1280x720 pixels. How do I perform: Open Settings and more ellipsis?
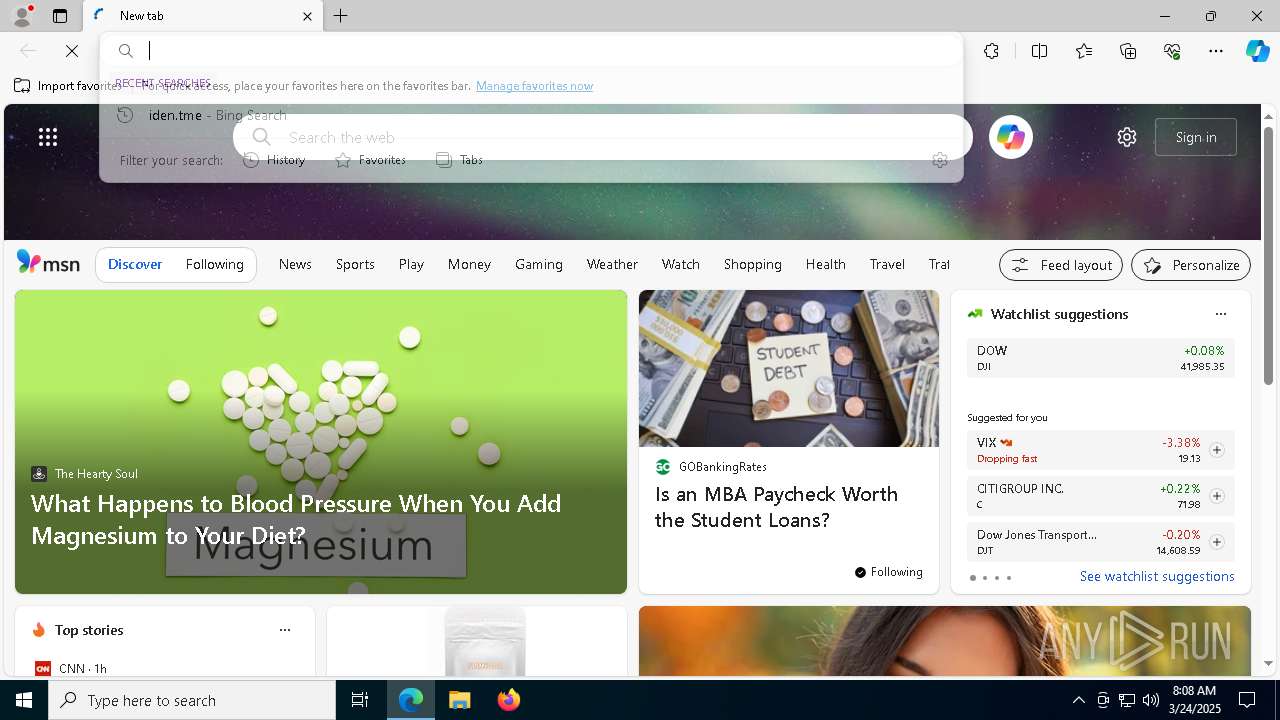1216,51
